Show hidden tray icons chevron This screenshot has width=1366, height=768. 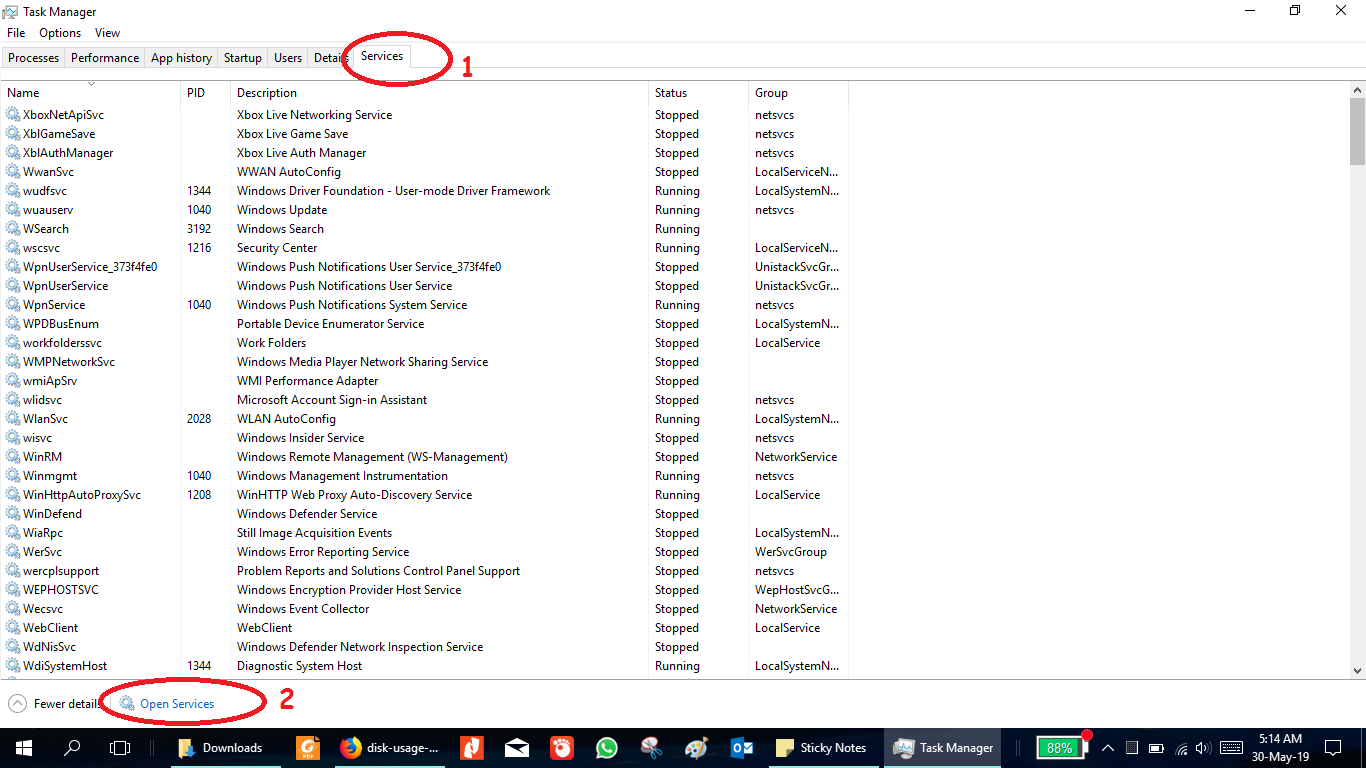point(1108,748)
